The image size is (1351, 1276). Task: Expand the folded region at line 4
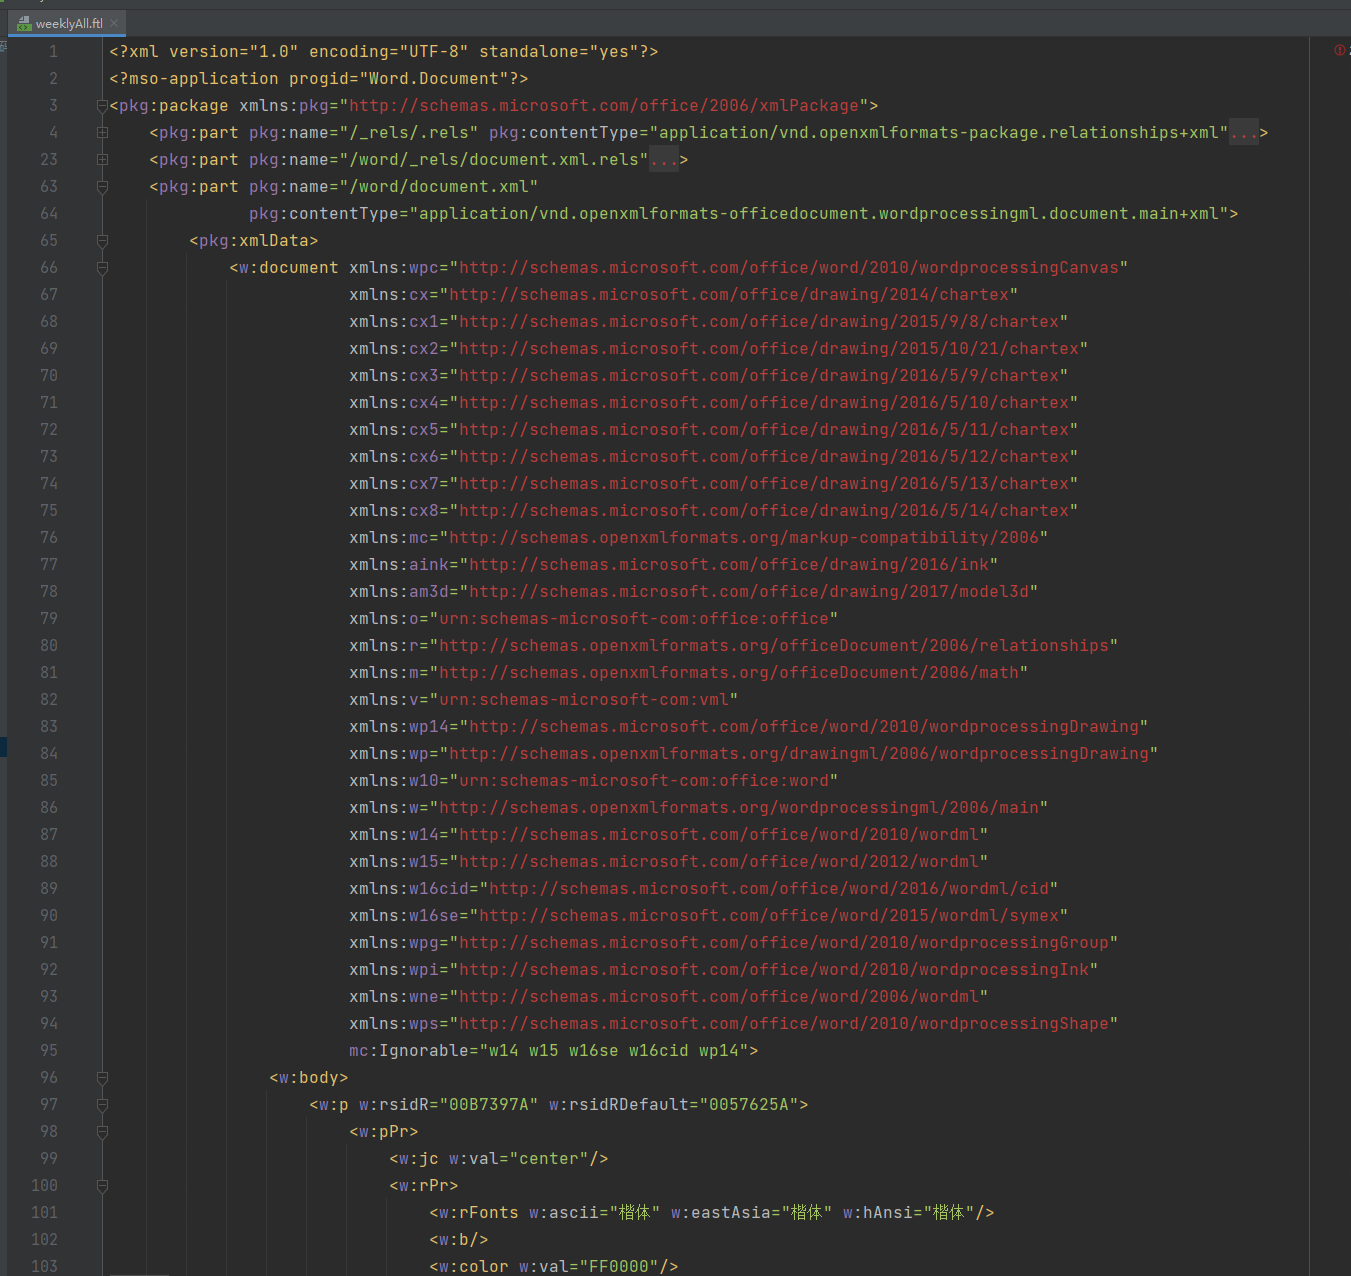click(x=102, y=133)
